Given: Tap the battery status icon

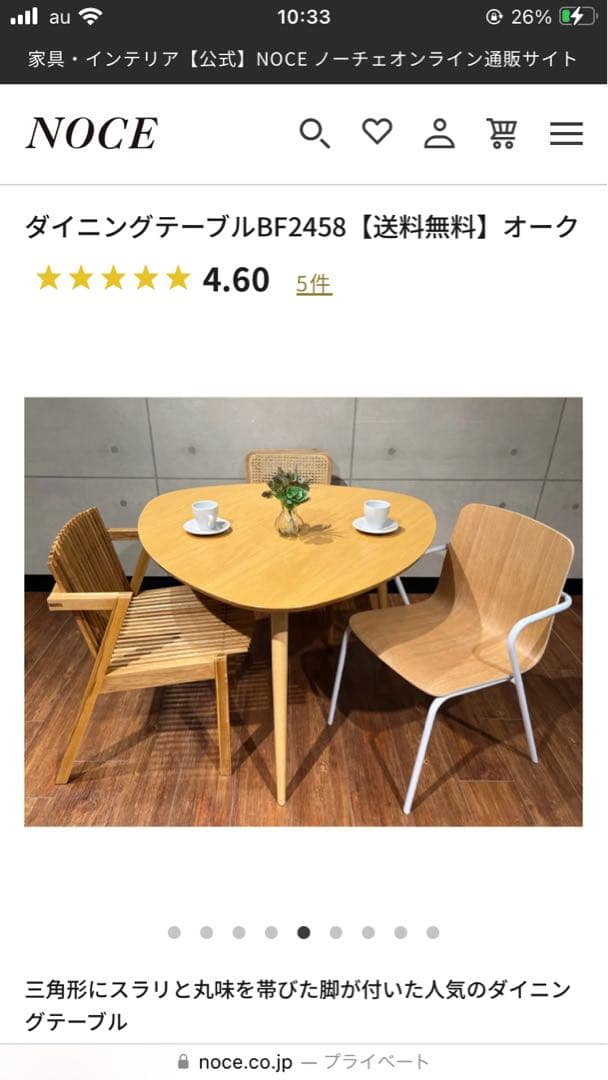Looking at the screenshot, I should (x=577, y=17).
